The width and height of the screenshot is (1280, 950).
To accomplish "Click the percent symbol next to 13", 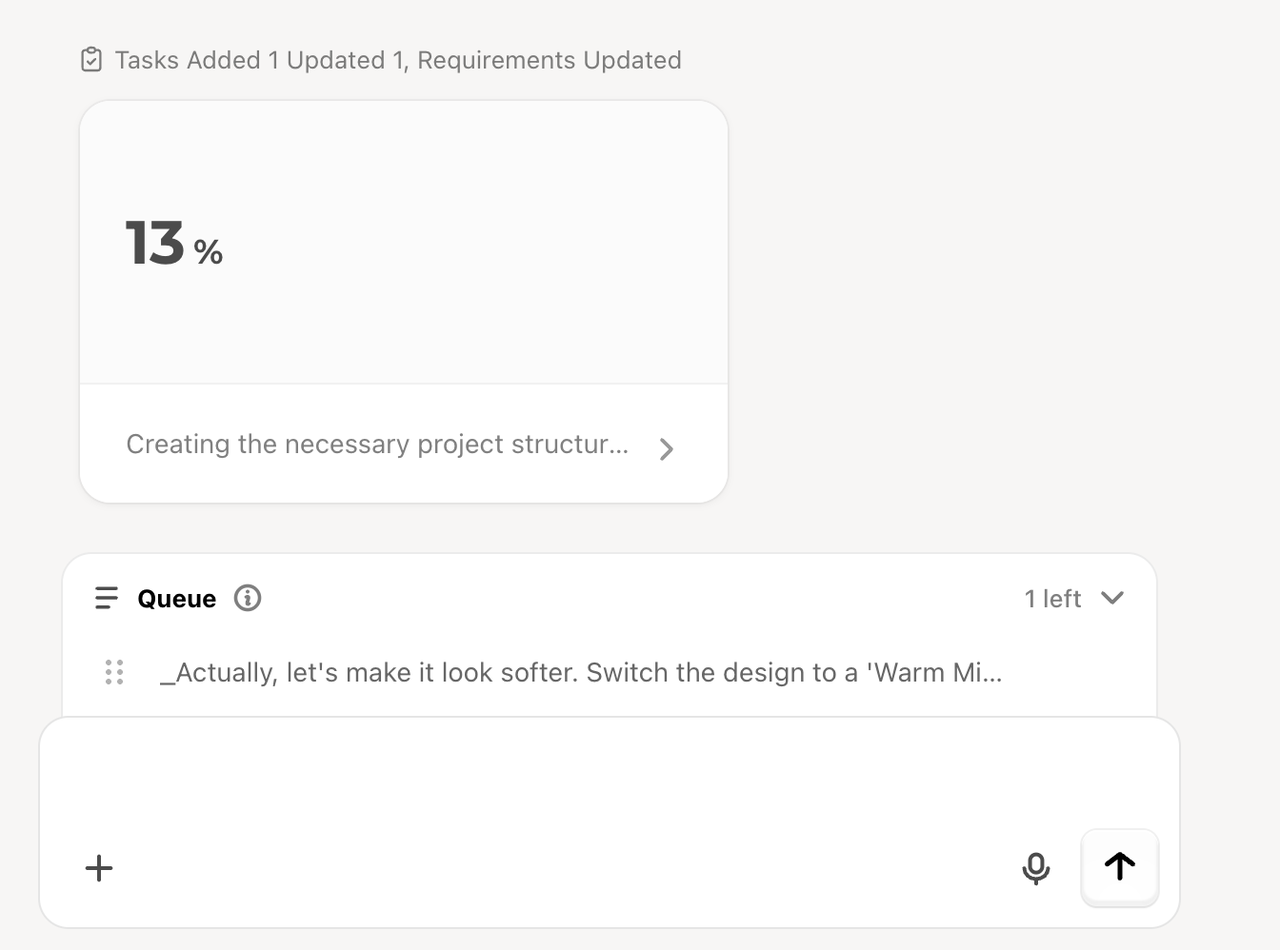I will click(208, 252).
